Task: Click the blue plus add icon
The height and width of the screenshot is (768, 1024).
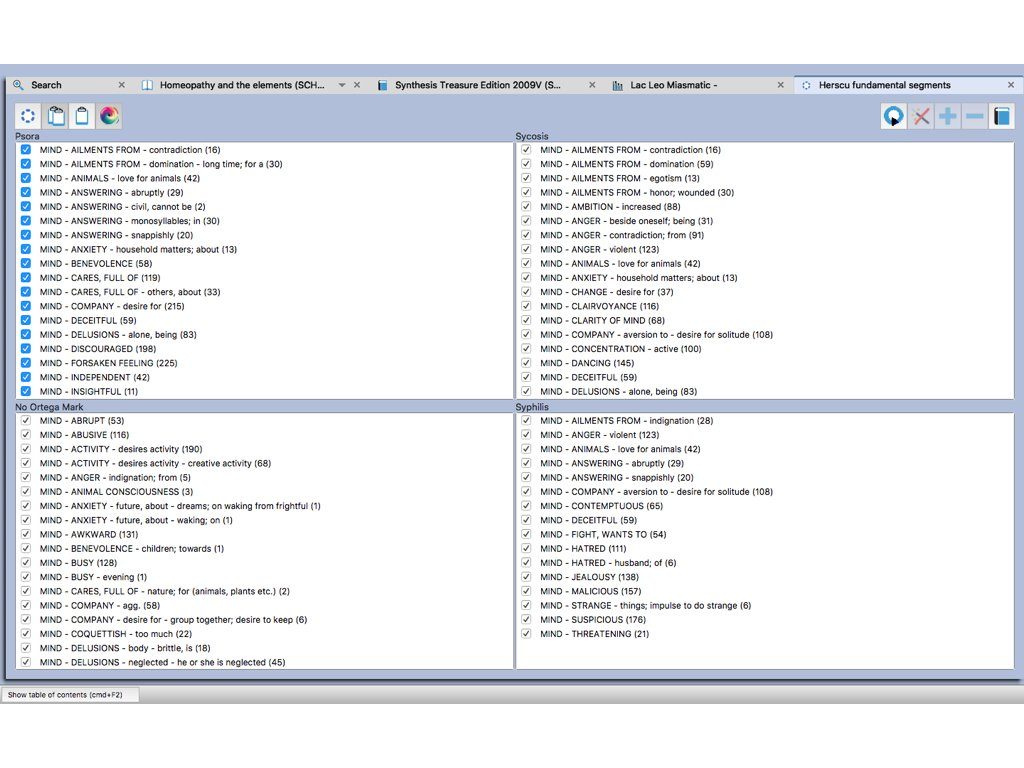Action: pyautogui.click(x=948, y=116)
